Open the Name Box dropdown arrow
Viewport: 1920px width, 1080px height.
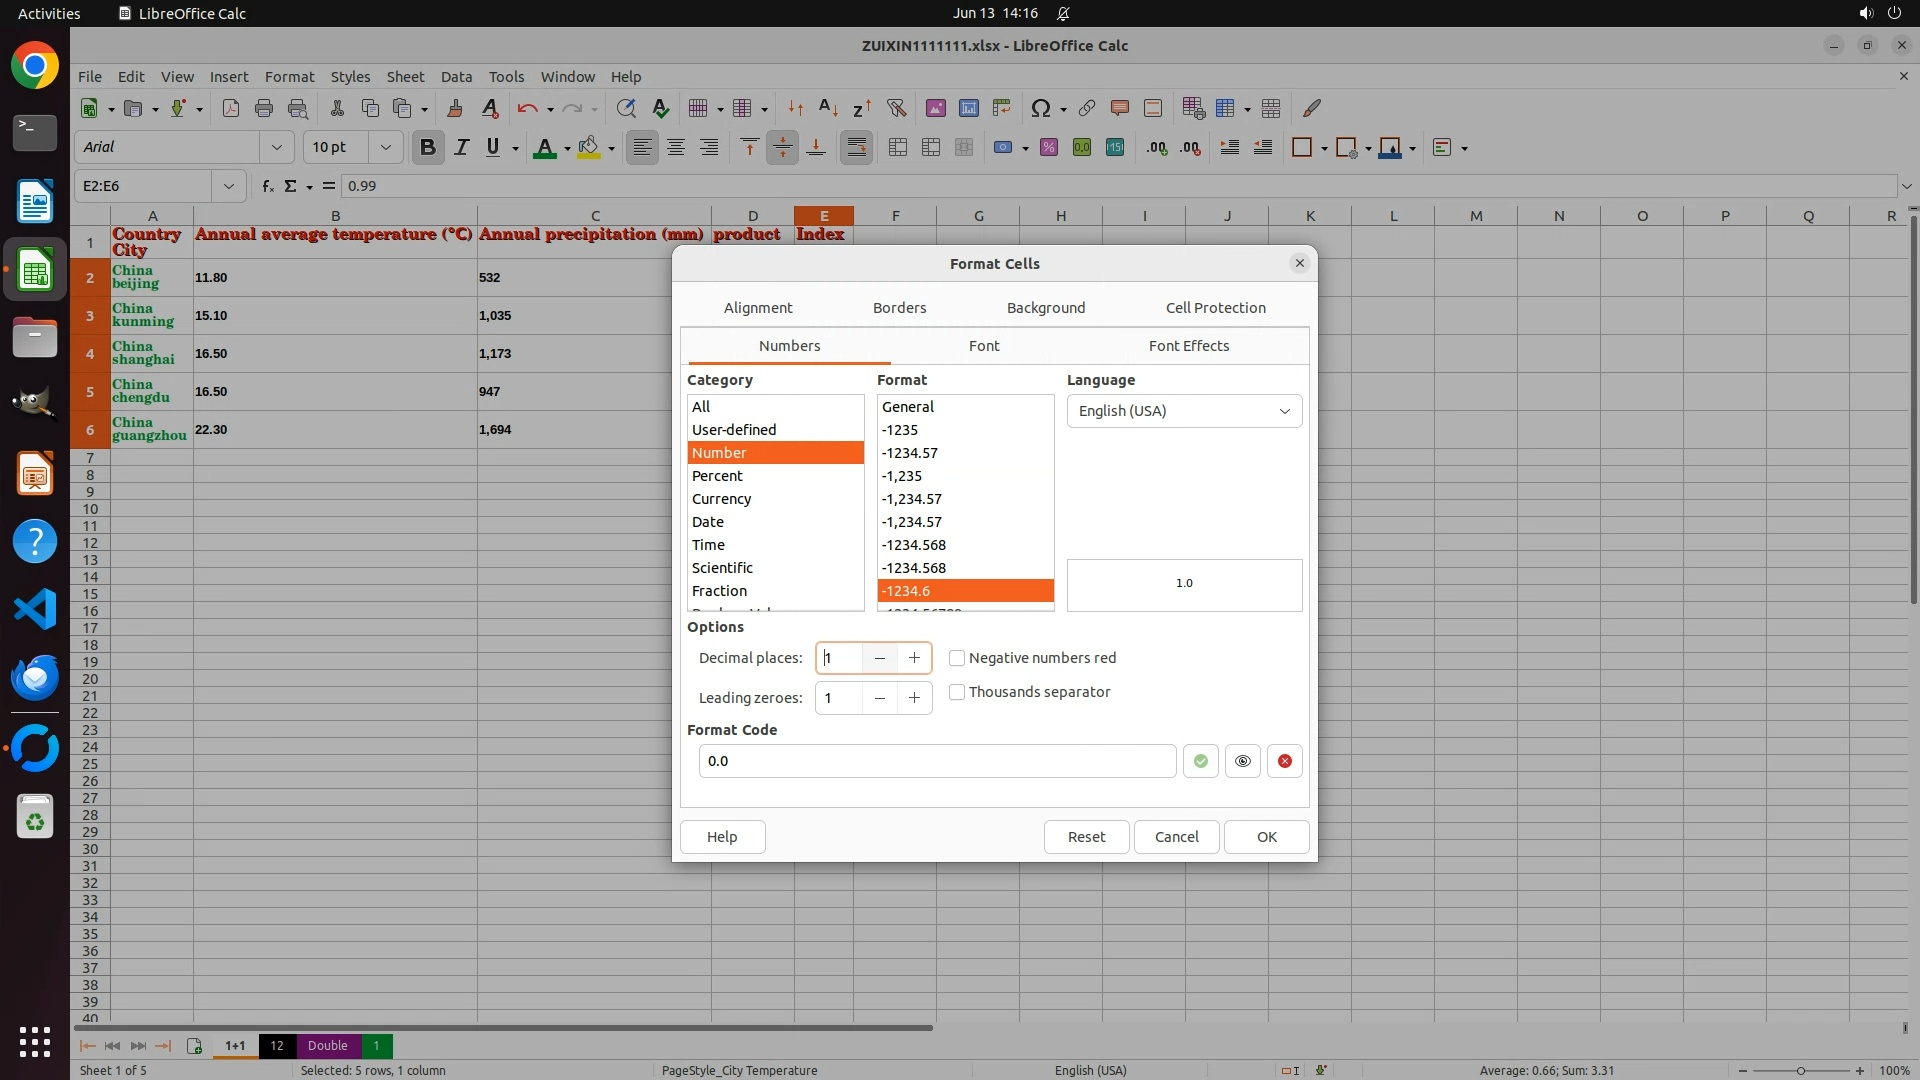229,186
